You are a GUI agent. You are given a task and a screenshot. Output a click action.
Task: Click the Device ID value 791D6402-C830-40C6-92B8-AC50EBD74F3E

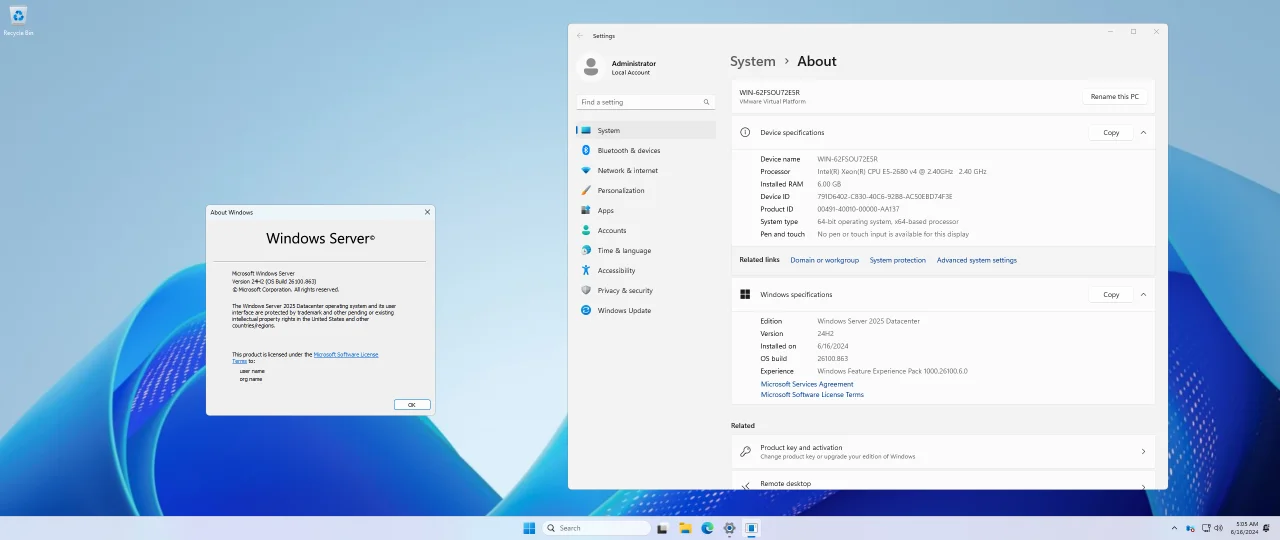(885, 196)
